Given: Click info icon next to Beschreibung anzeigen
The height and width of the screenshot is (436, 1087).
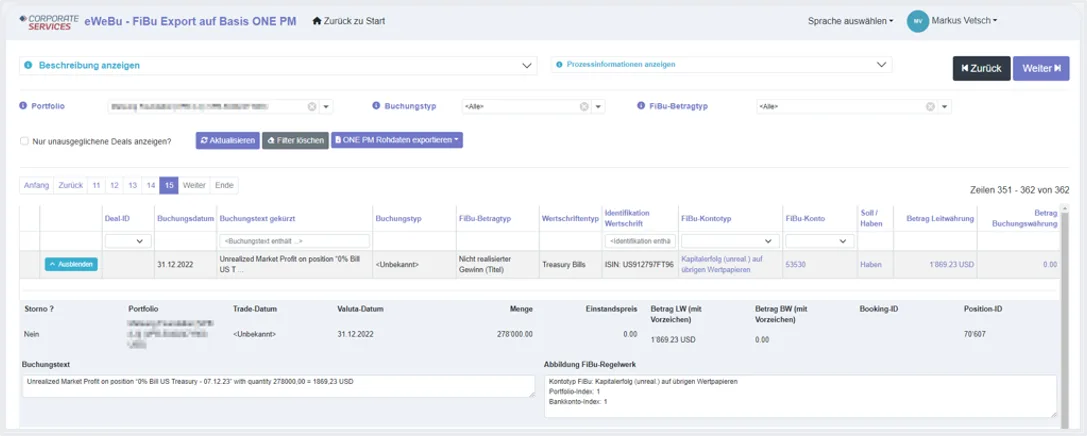Looking at the screenshot, I should tap(28, 66).
